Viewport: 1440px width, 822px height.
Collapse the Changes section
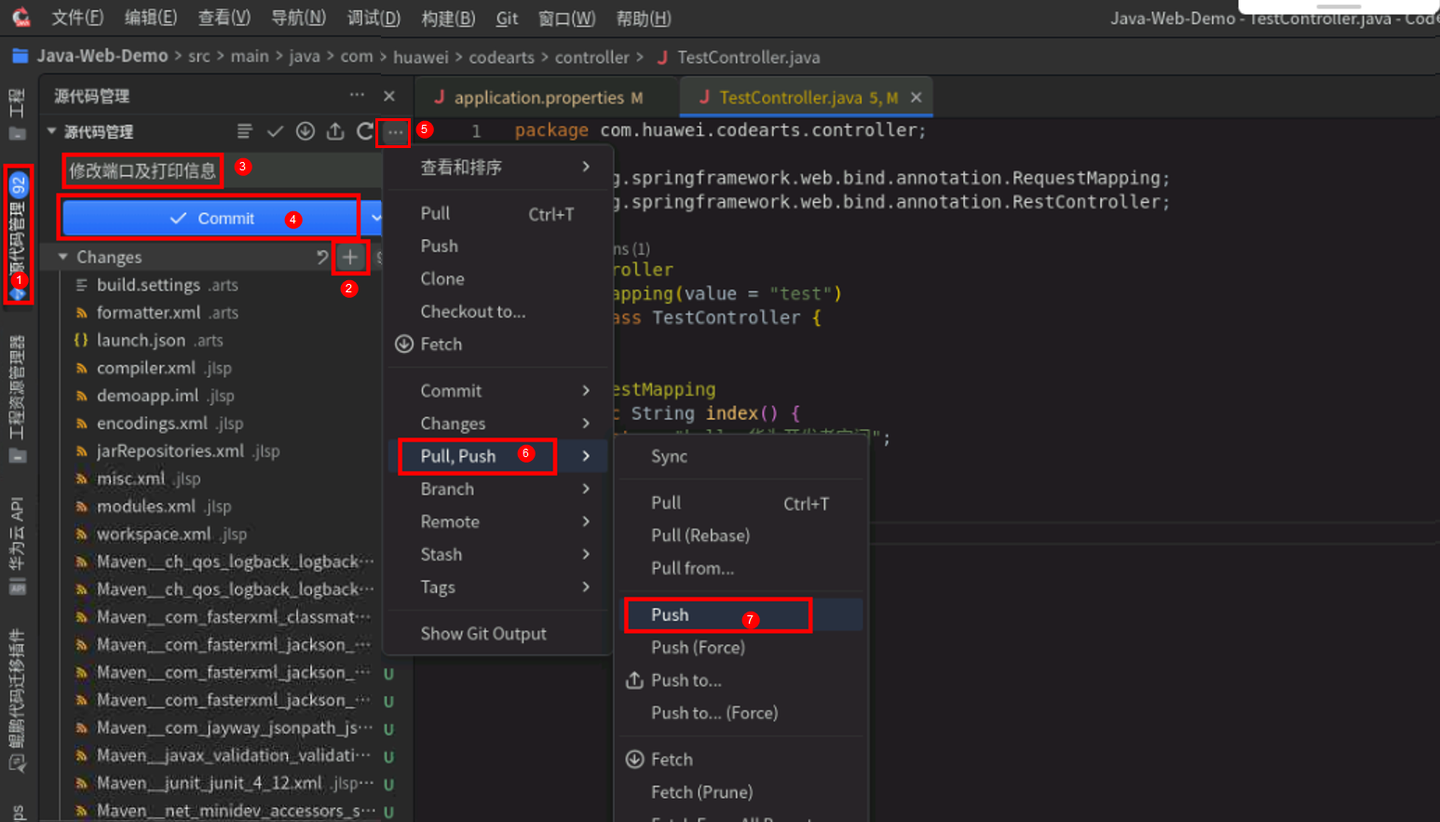(x=62, y=257)
